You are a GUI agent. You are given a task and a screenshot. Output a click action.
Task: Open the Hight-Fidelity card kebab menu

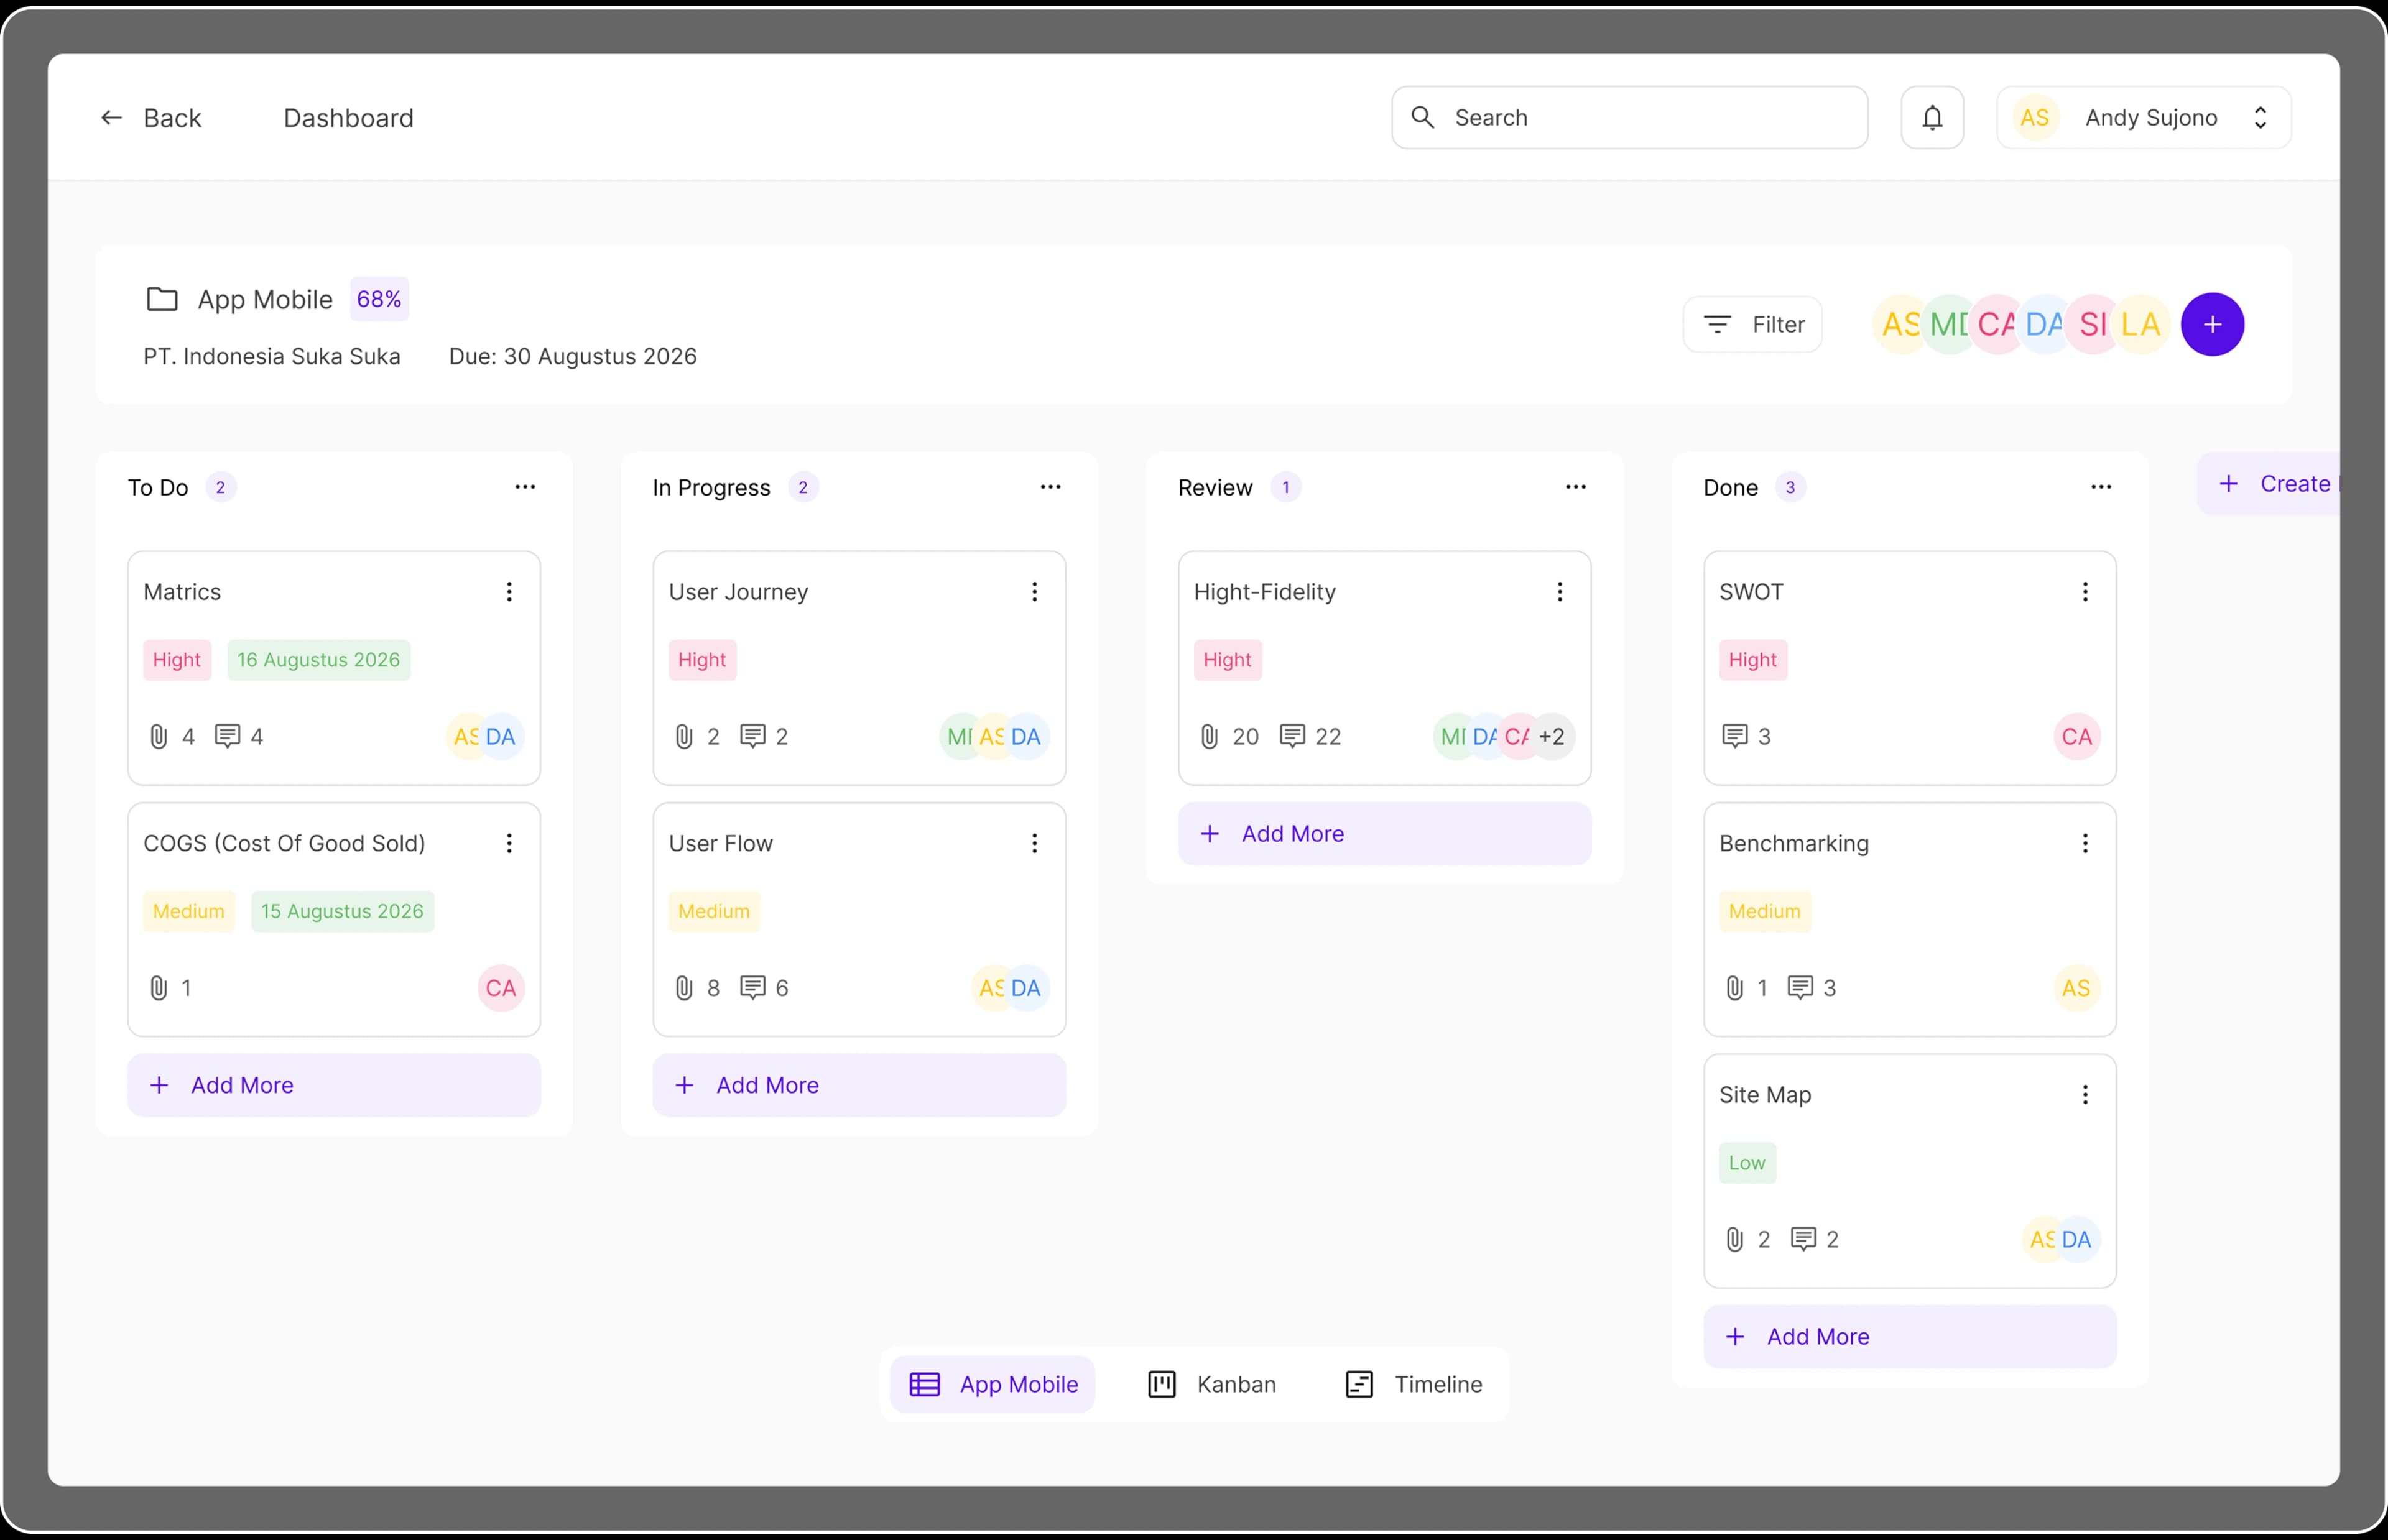(1560, 592)
